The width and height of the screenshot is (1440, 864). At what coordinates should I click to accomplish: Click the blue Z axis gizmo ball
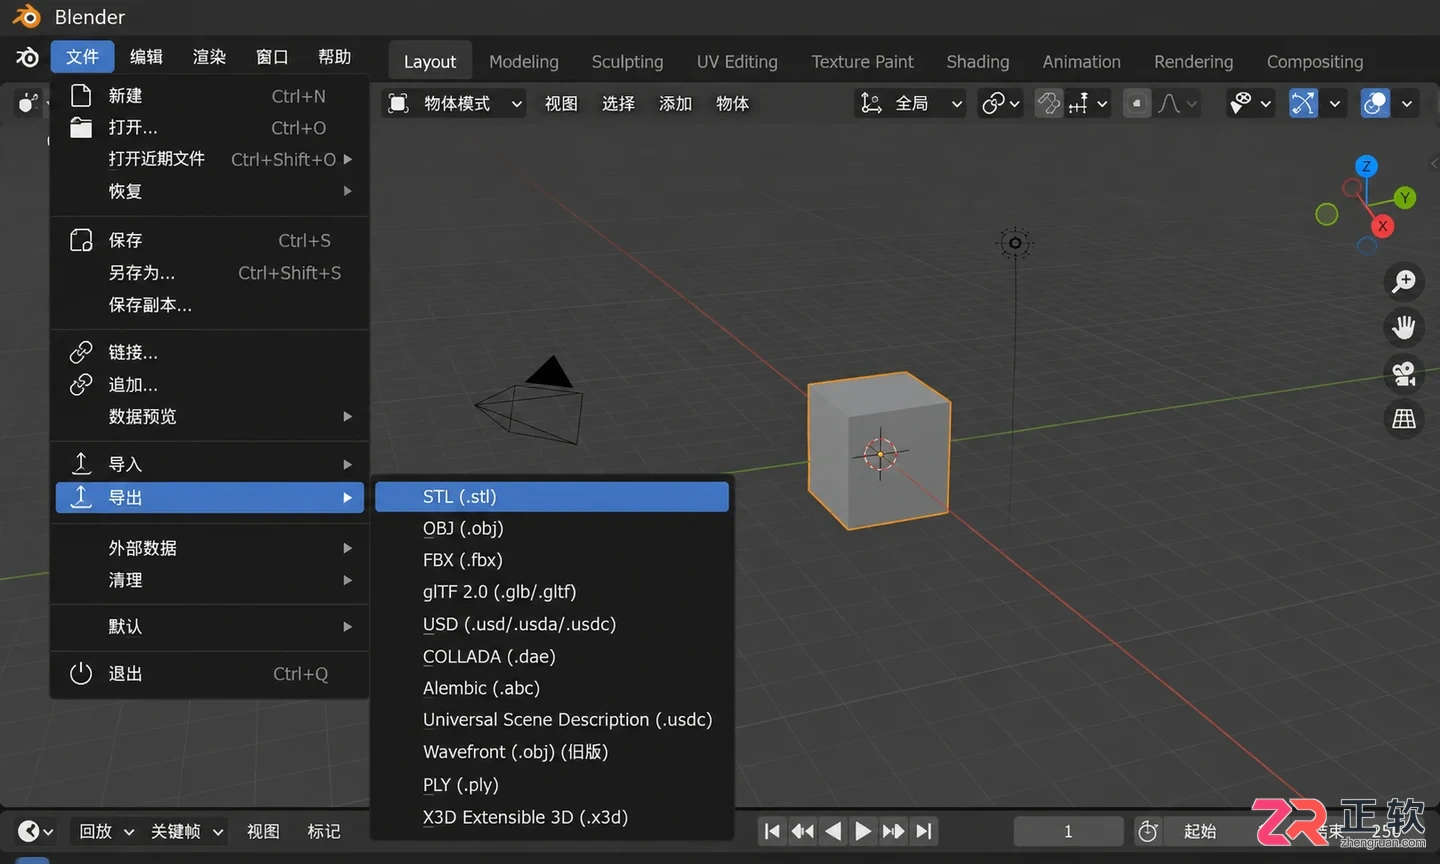(1366, 166)
